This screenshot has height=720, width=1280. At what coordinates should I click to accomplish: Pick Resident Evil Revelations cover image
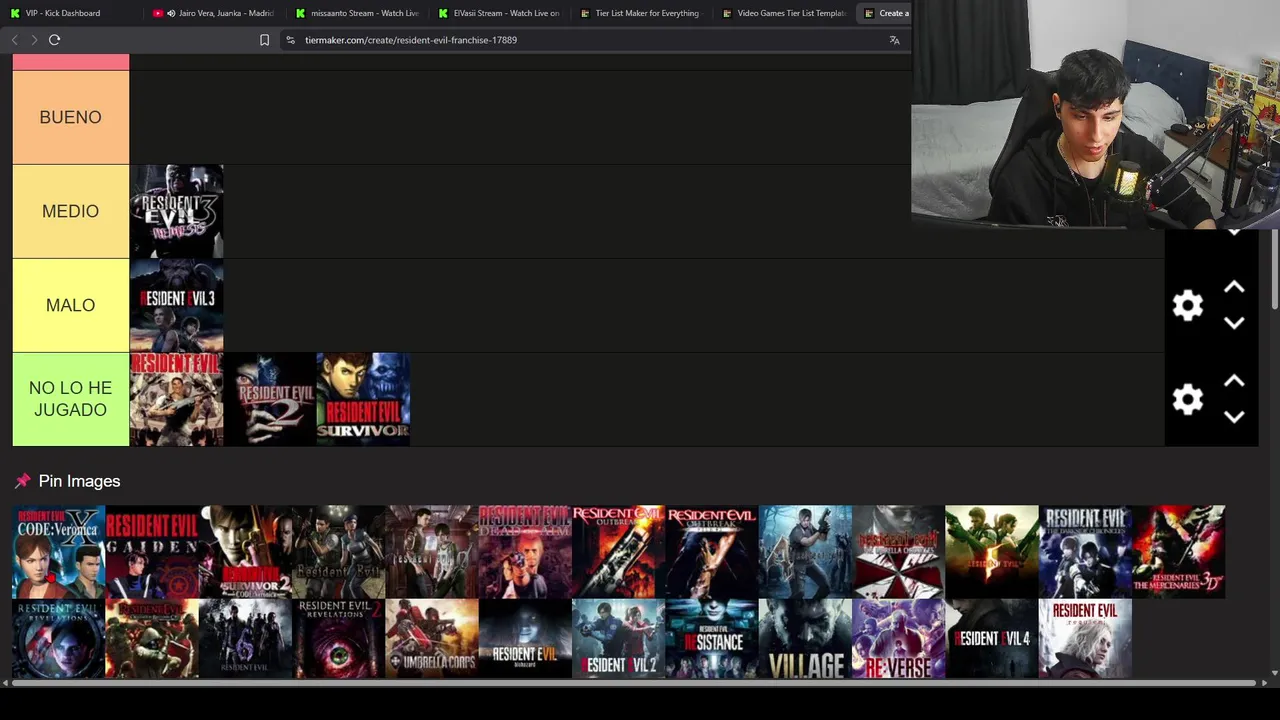pos(58,639)
